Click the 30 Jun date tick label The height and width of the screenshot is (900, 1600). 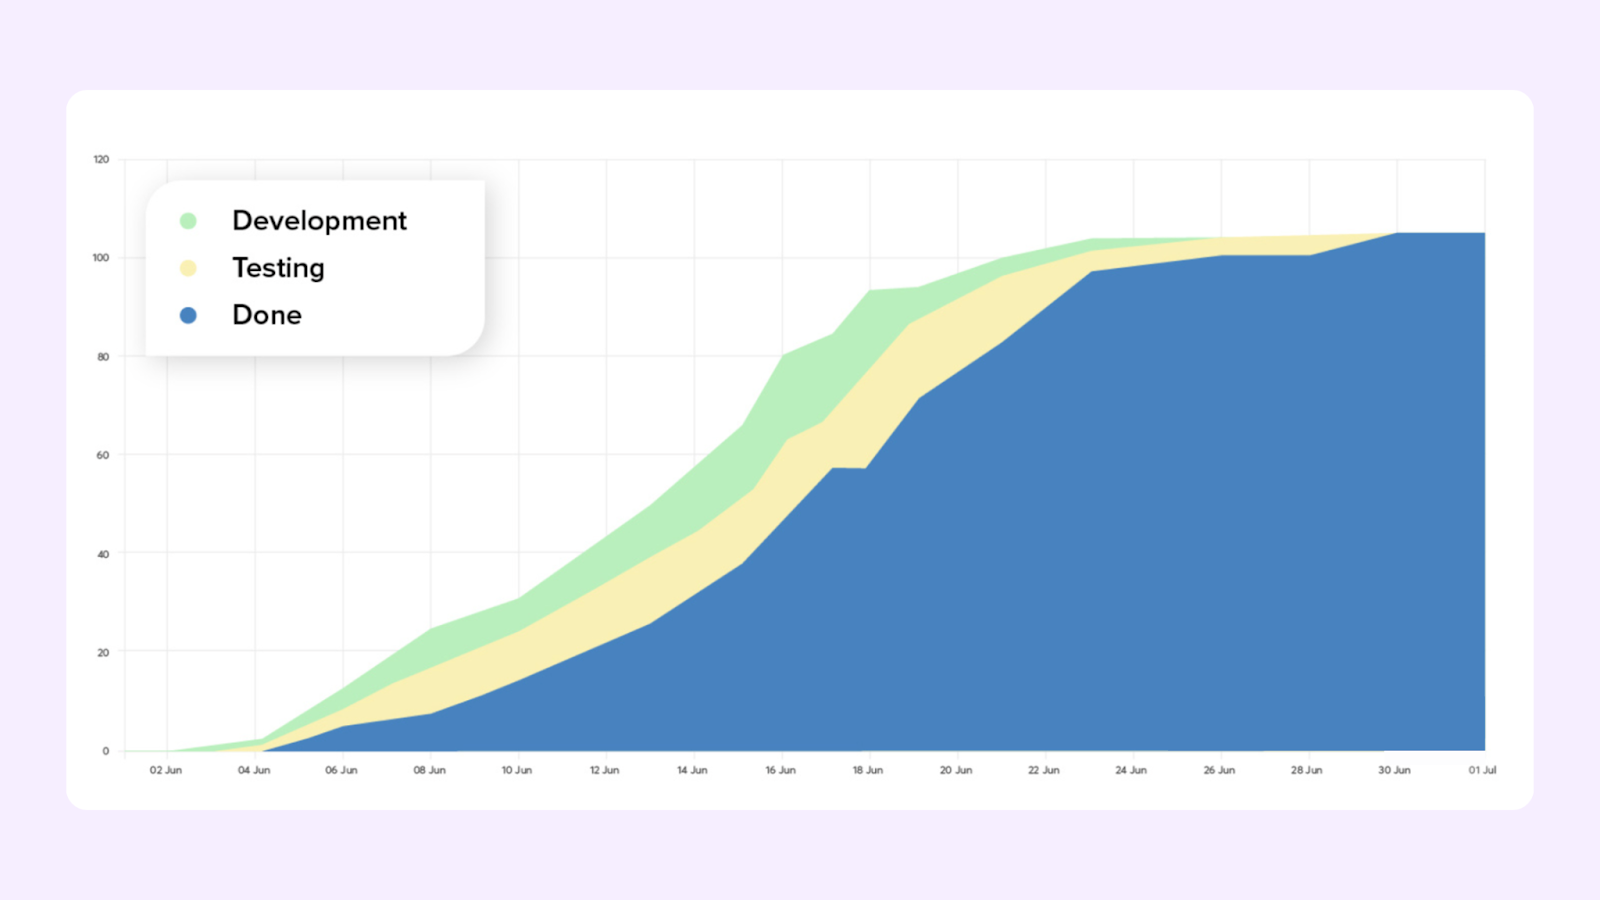(x=1394, y=770)
